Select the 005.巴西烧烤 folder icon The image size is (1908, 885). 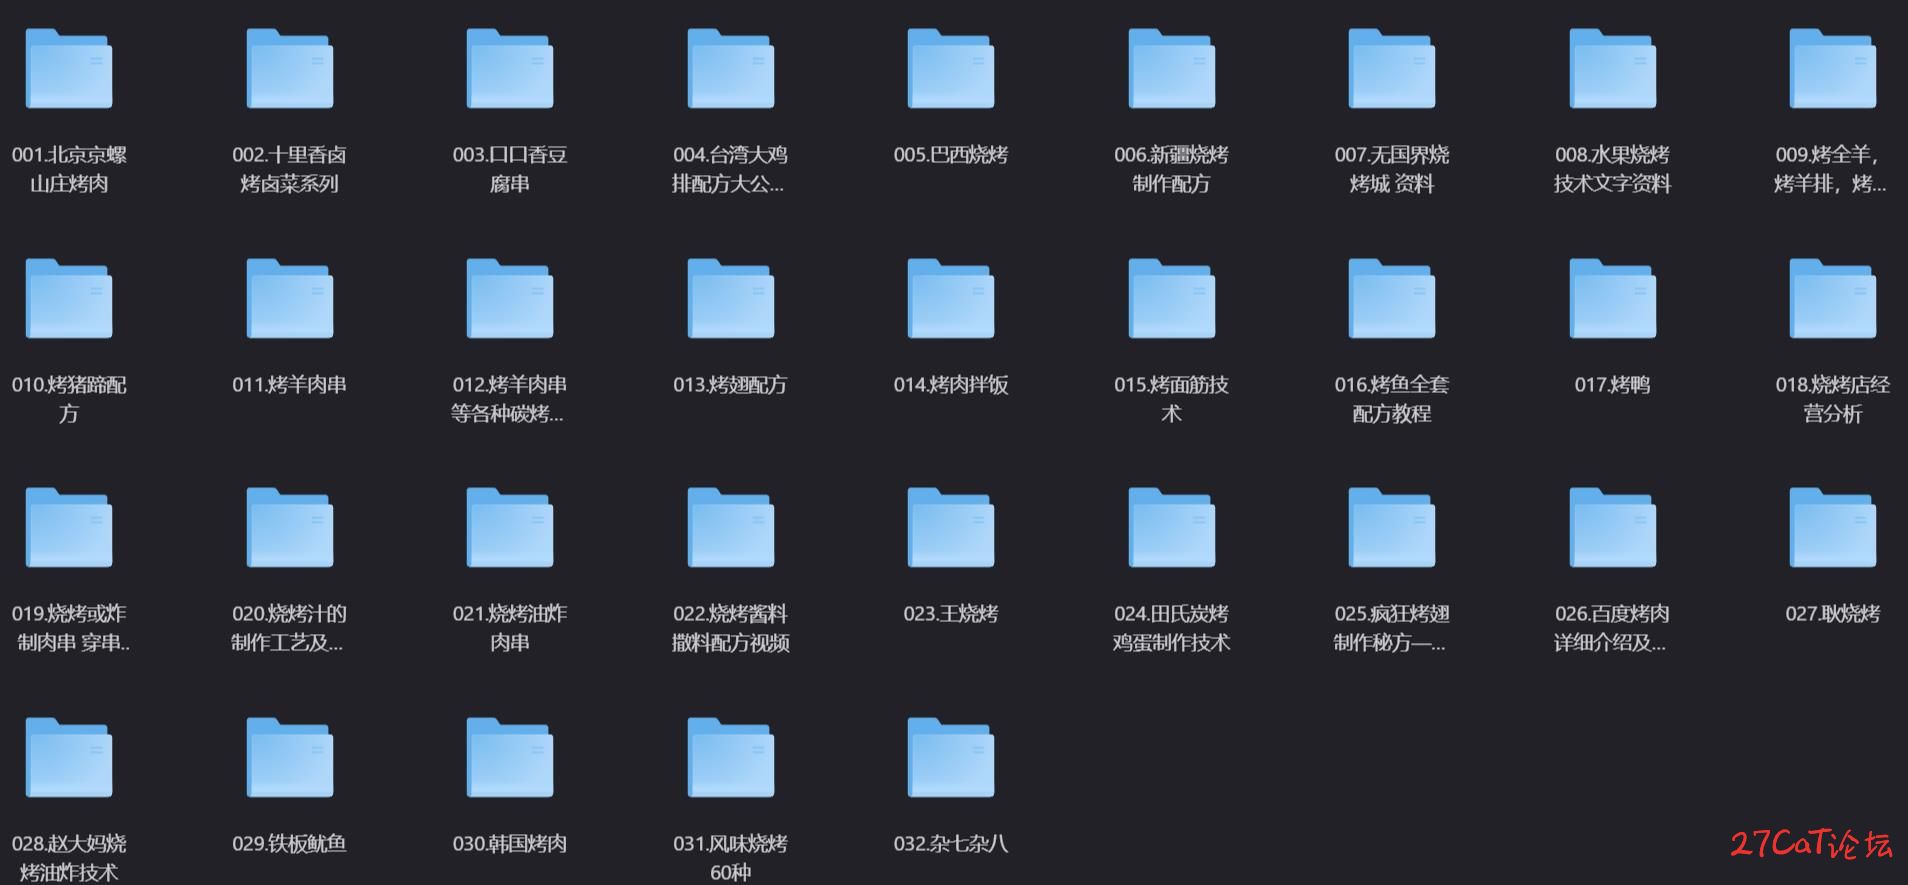(950, 69)
